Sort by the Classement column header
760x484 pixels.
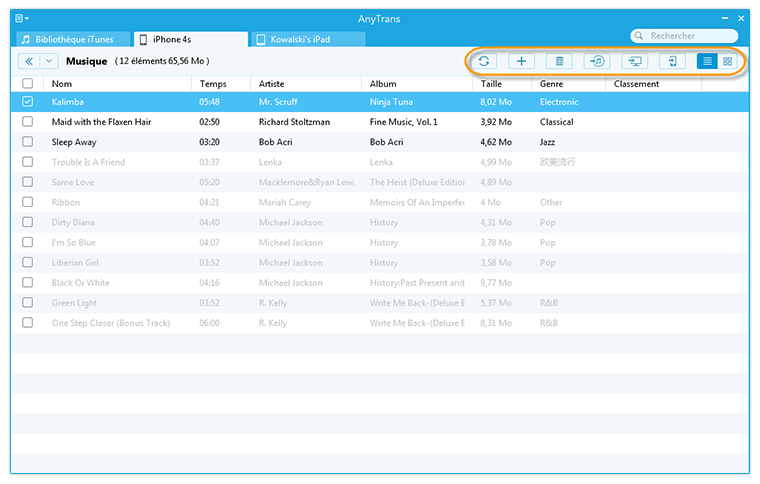pyautogui.click(x=654, y=84)
